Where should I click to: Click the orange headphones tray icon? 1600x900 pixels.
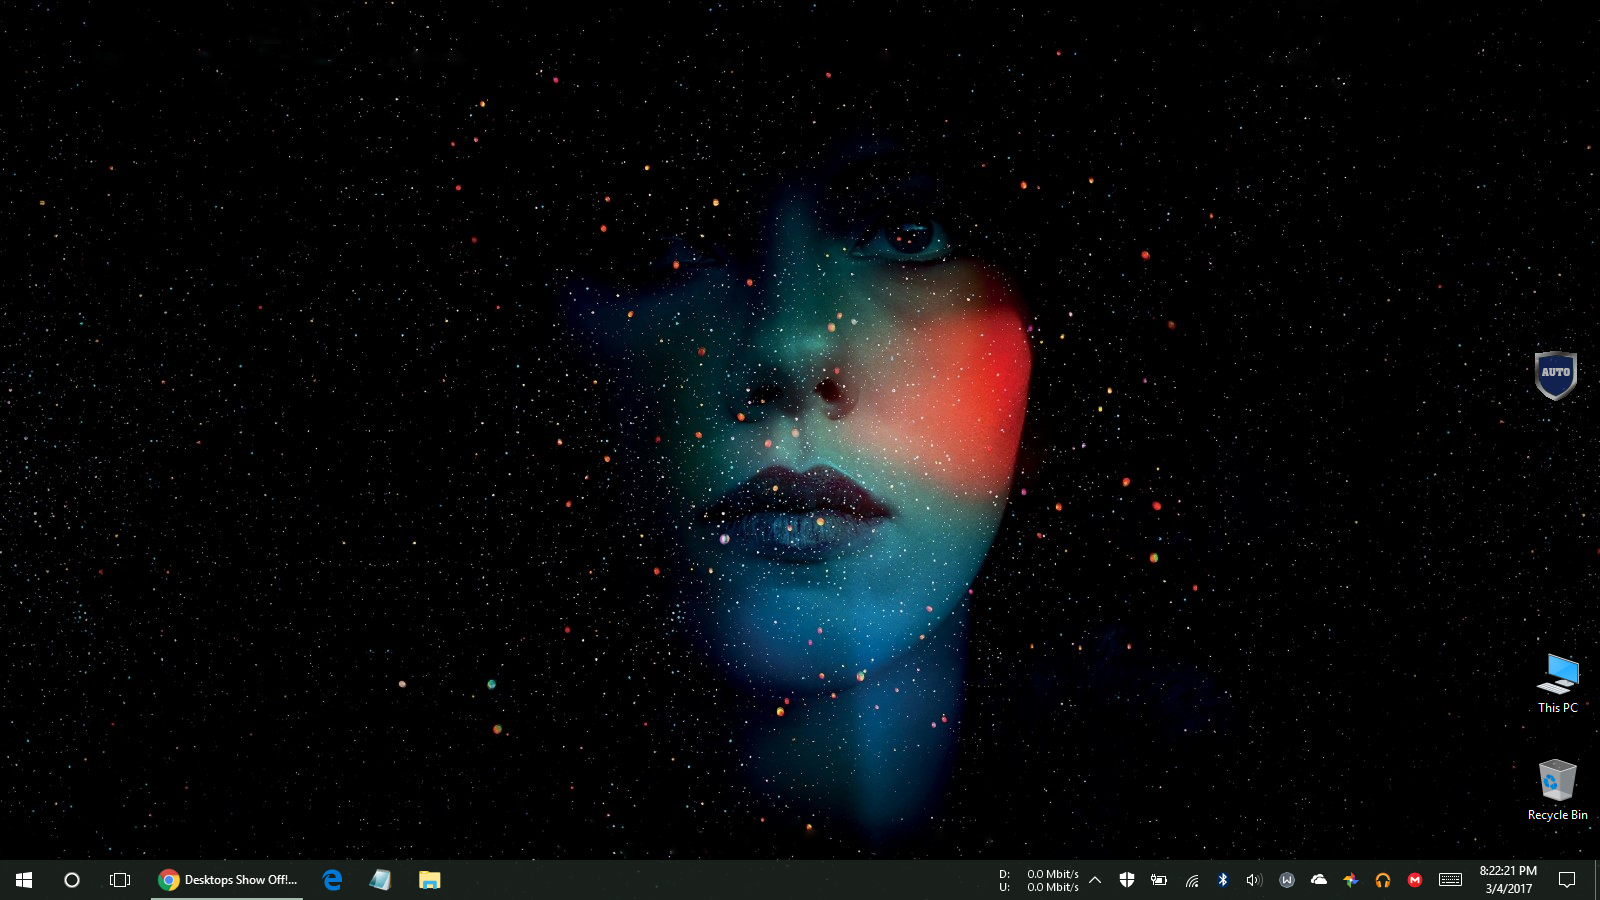click(x=1383, y=880)
